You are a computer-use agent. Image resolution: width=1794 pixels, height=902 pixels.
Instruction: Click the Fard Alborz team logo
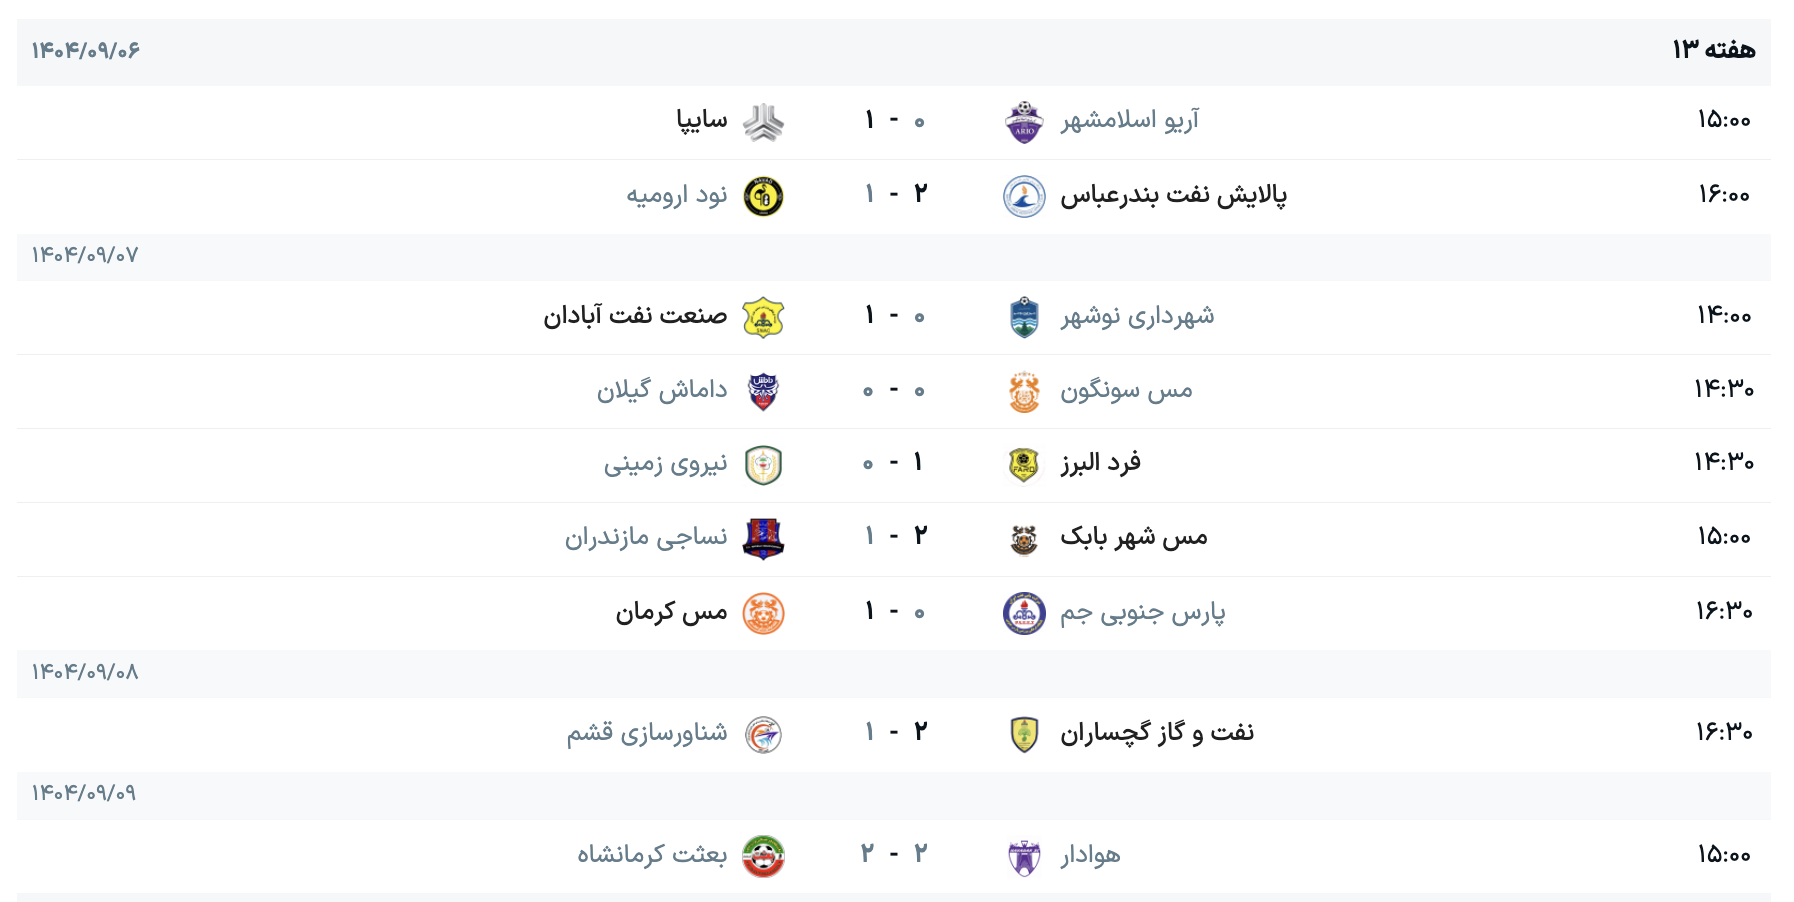click(1024, 465)
